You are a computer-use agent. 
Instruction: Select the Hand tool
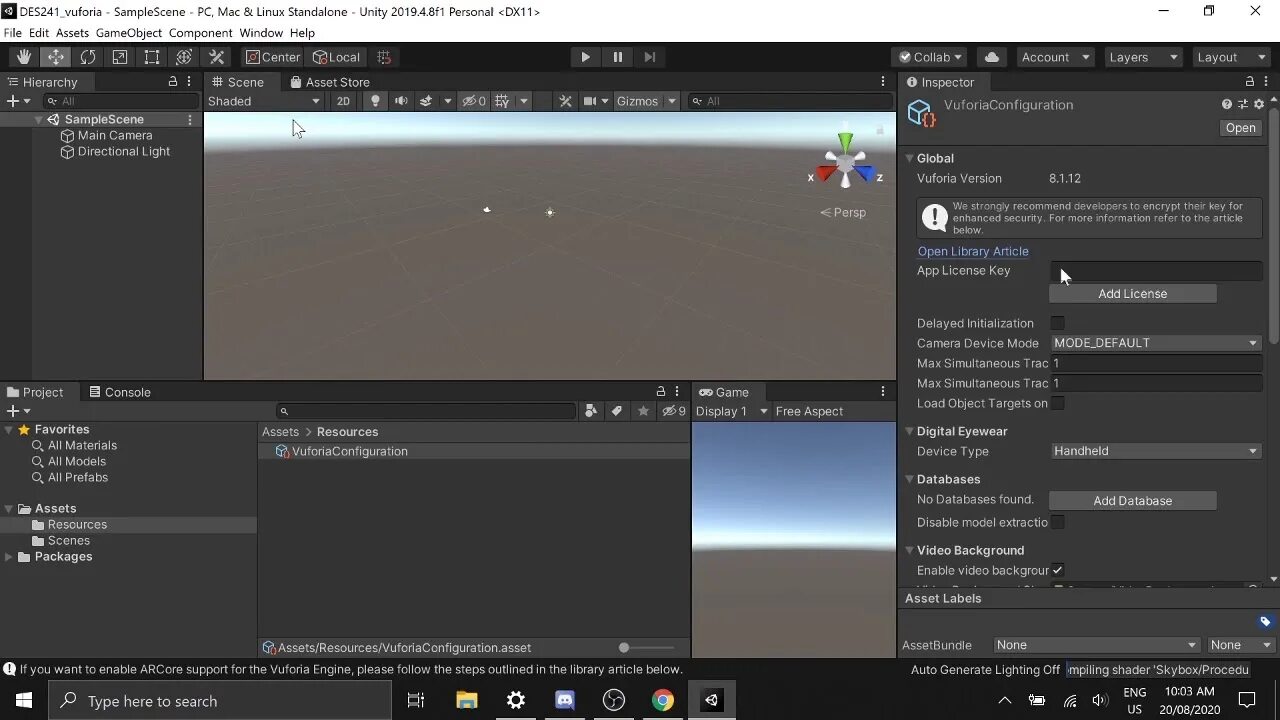tap(23, 57)
